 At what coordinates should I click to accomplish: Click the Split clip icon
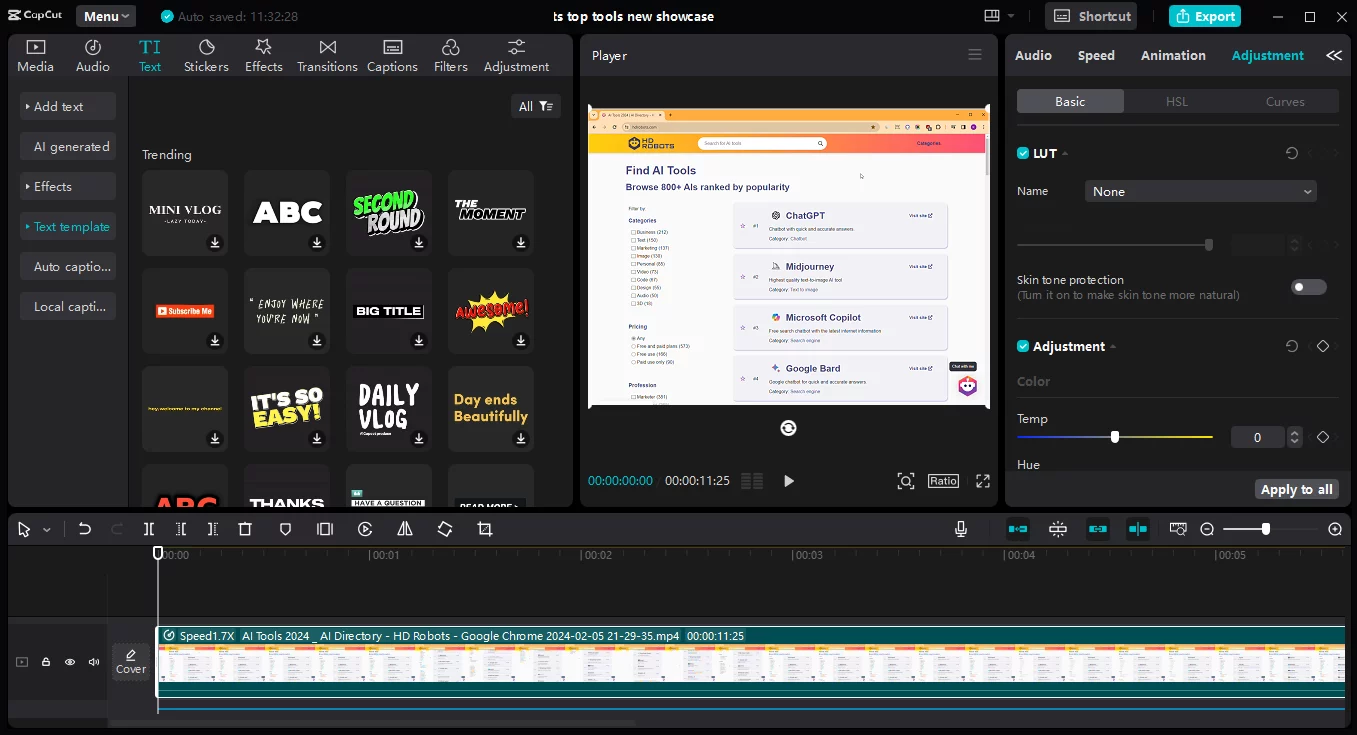coord(149,529)
